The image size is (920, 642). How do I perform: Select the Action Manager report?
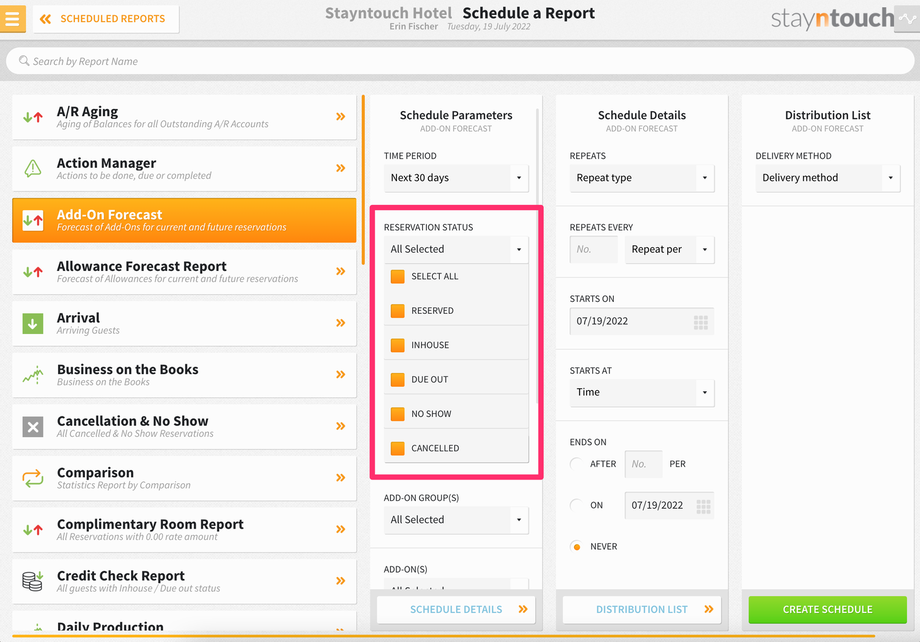pyautogui.click(x=184, y=168)
